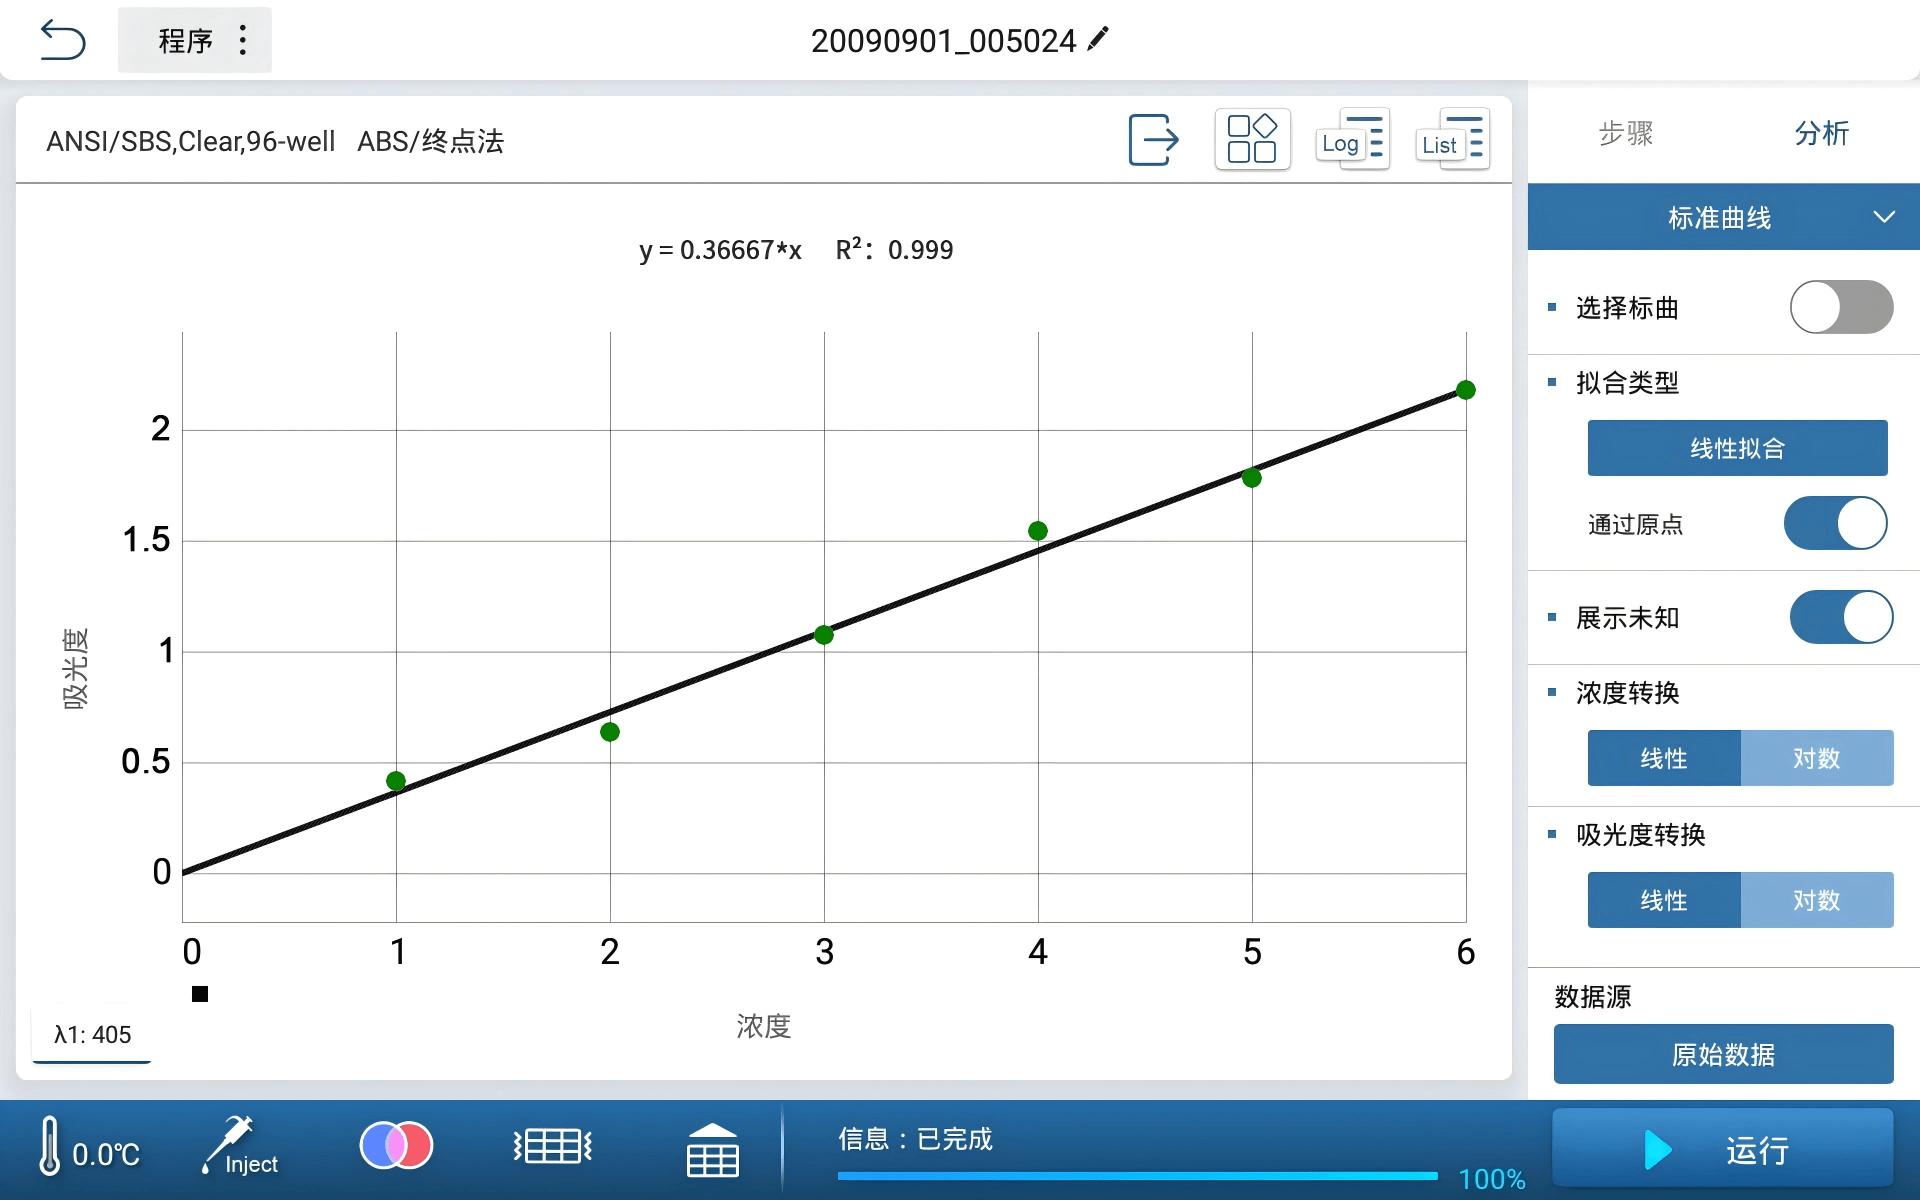1920x1200 pixels.
Task: Click the overlapping color circles icon
Action: (396, 1146)
